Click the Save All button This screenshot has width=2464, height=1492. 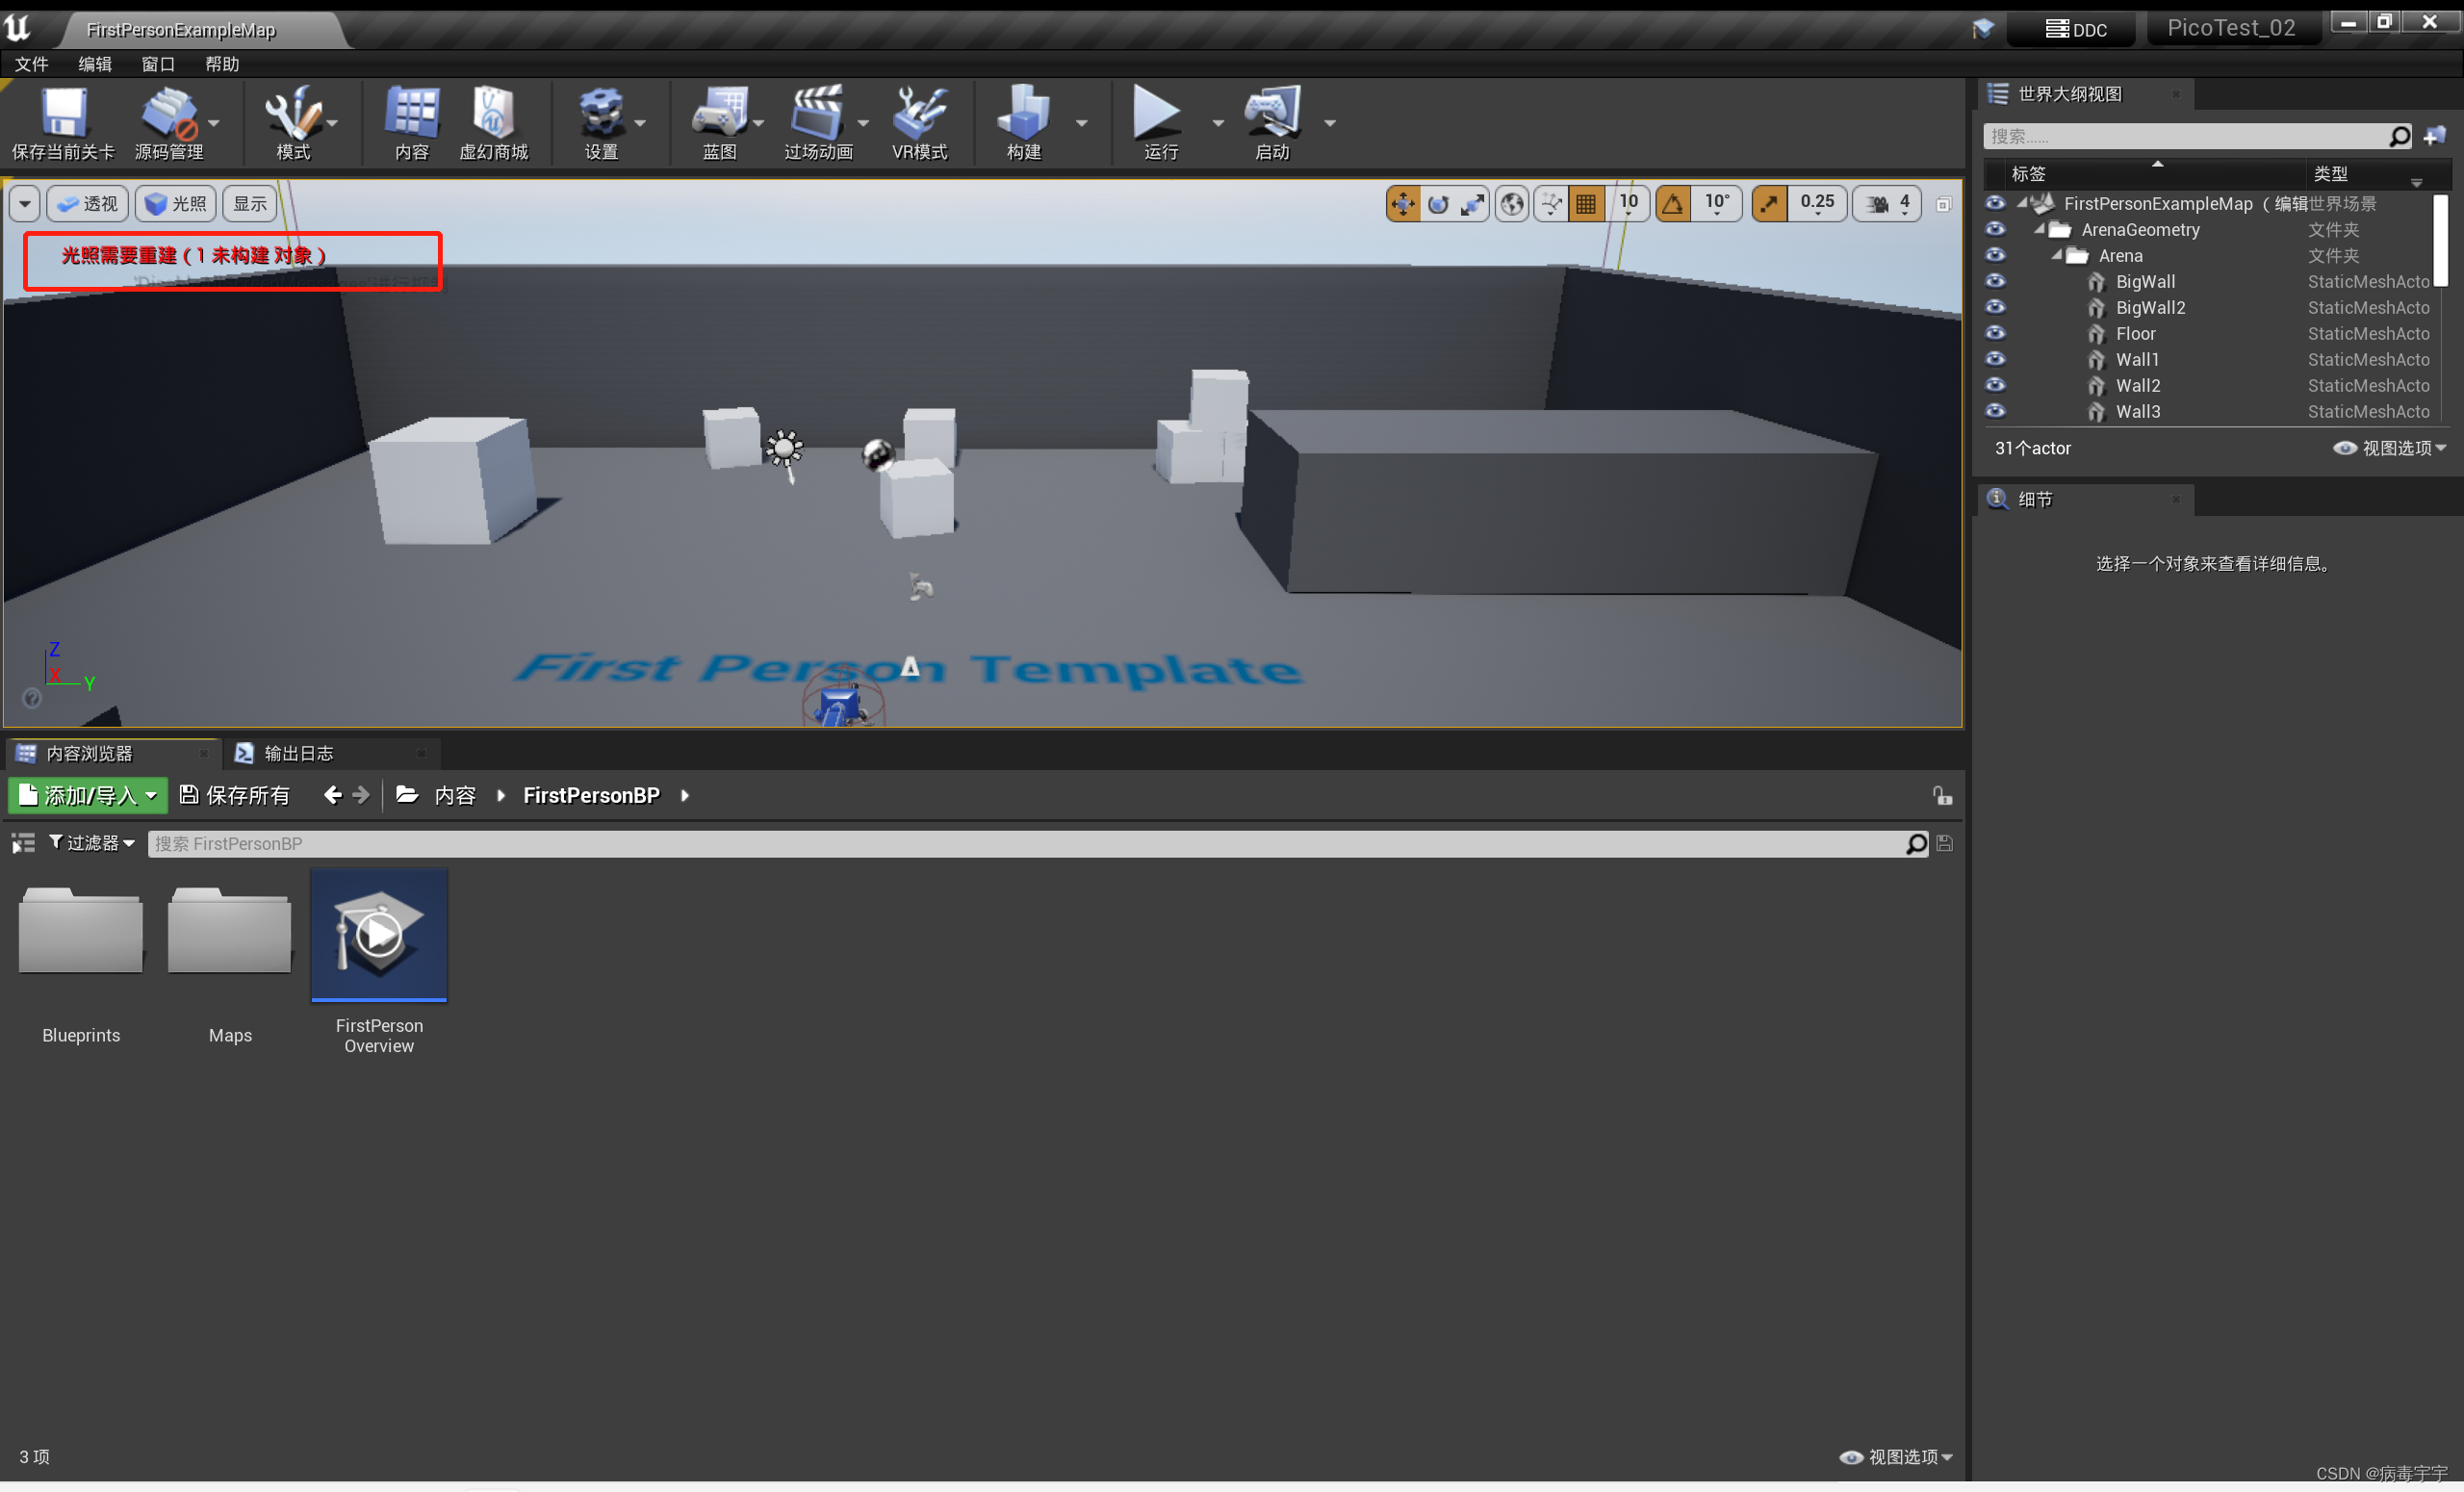click(235, 795)
